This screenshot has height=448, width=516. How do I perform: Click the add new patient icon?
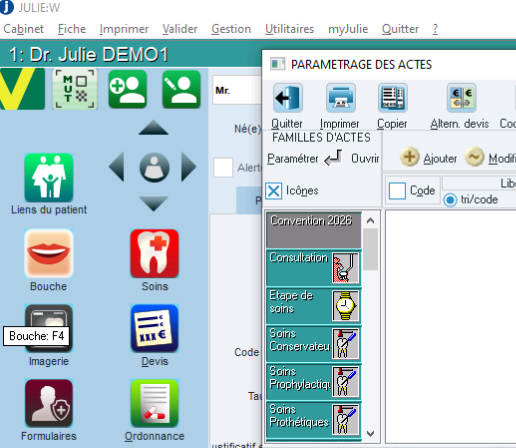pos(128,89)
